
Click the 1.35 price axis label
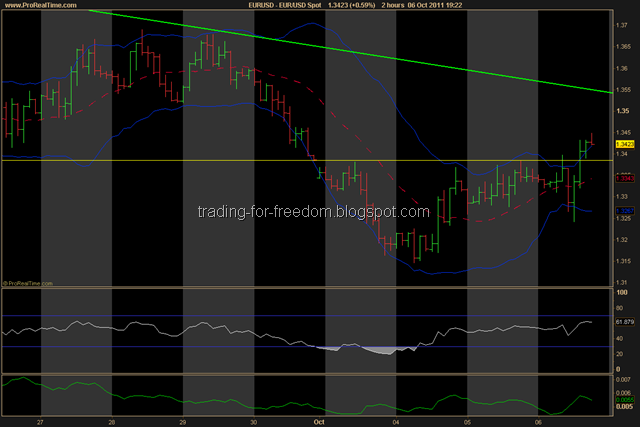(622, 111)
